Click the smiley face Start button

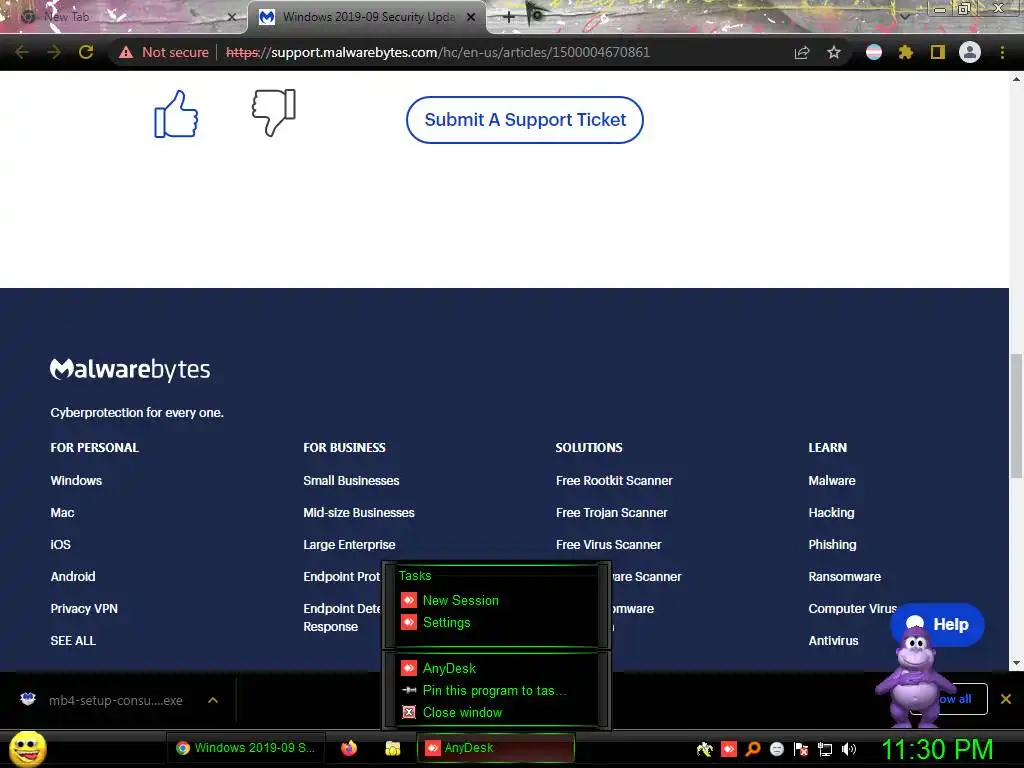click(28, 748)
